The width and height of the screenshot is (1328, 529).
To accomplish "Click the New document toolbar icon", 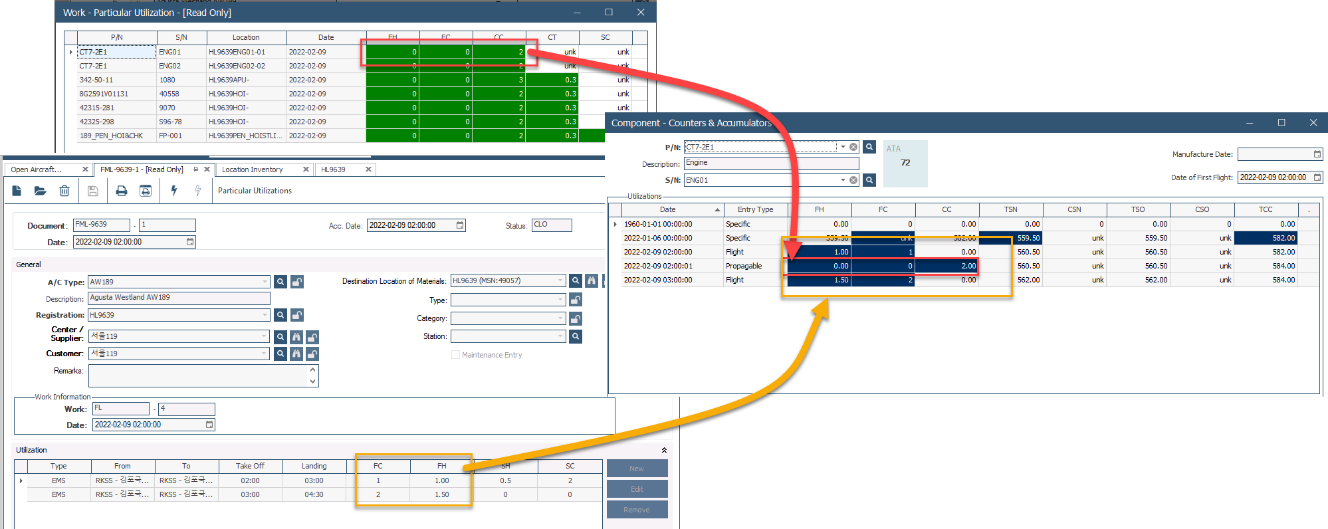I will [19, 190].
